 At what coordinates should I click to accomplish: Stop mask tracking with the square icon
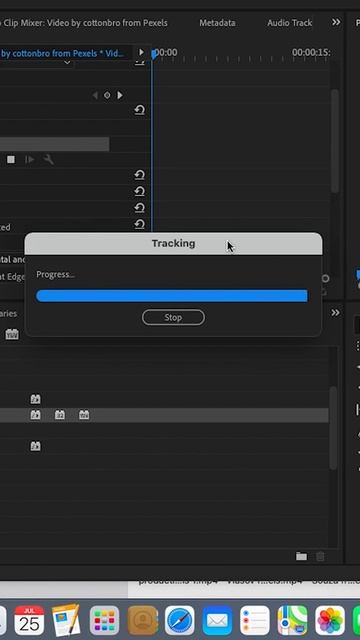(x=11, y=160)
